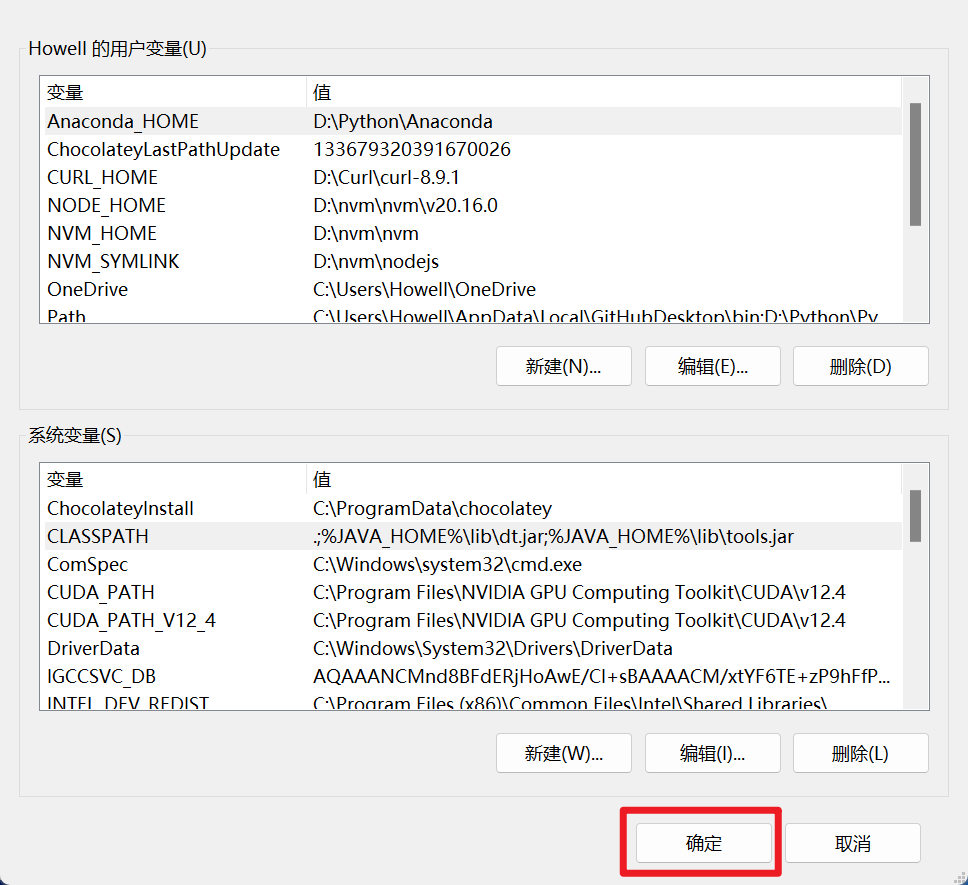Image resolution: width=968 pixels, height=885 pixels.
Task: Select the DriverData system variable row
Action: coord(93,648)
